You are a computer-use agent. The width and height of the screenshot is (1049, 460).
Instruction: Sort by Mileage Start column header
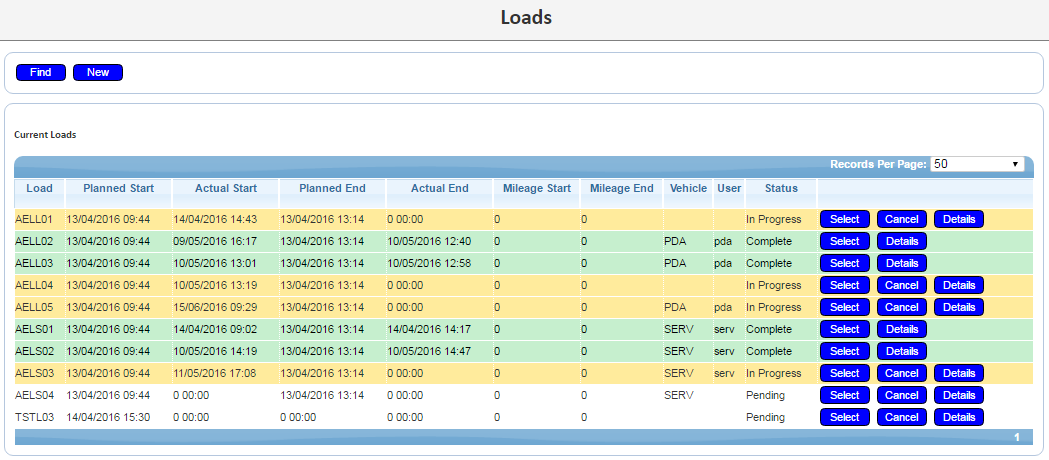537,189
